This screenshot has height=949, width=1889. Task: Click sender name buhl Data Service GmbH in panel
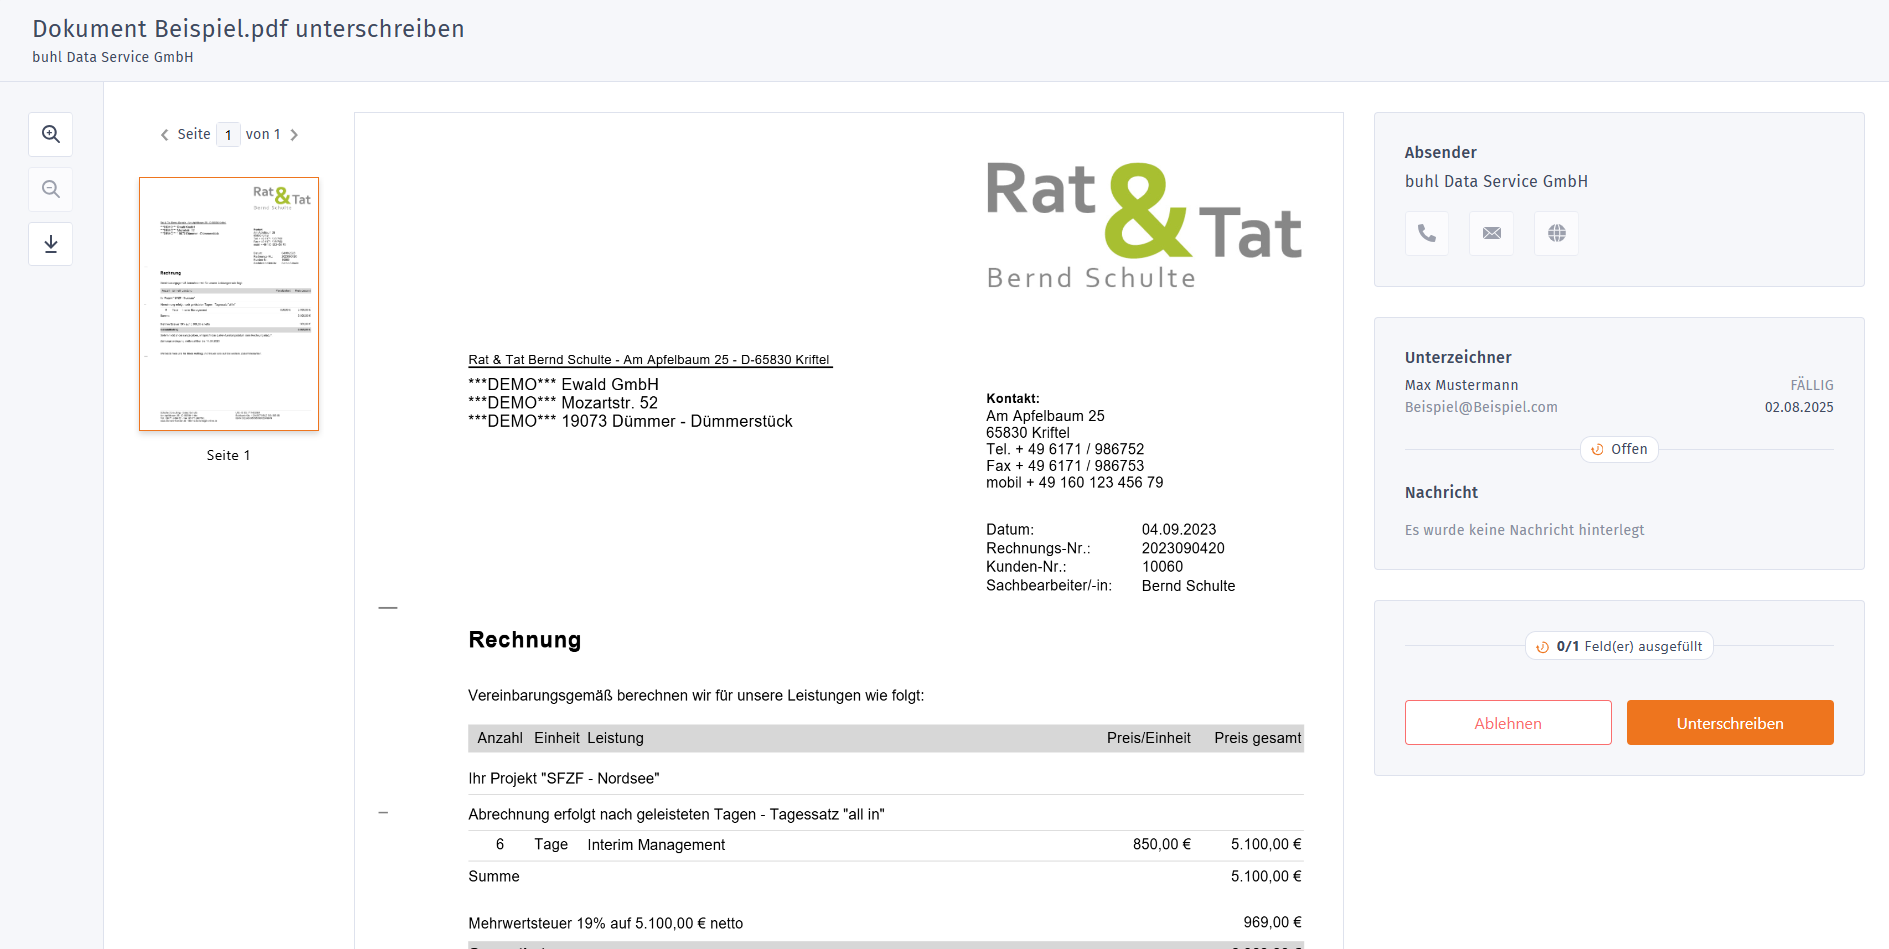pos(1496,182)
